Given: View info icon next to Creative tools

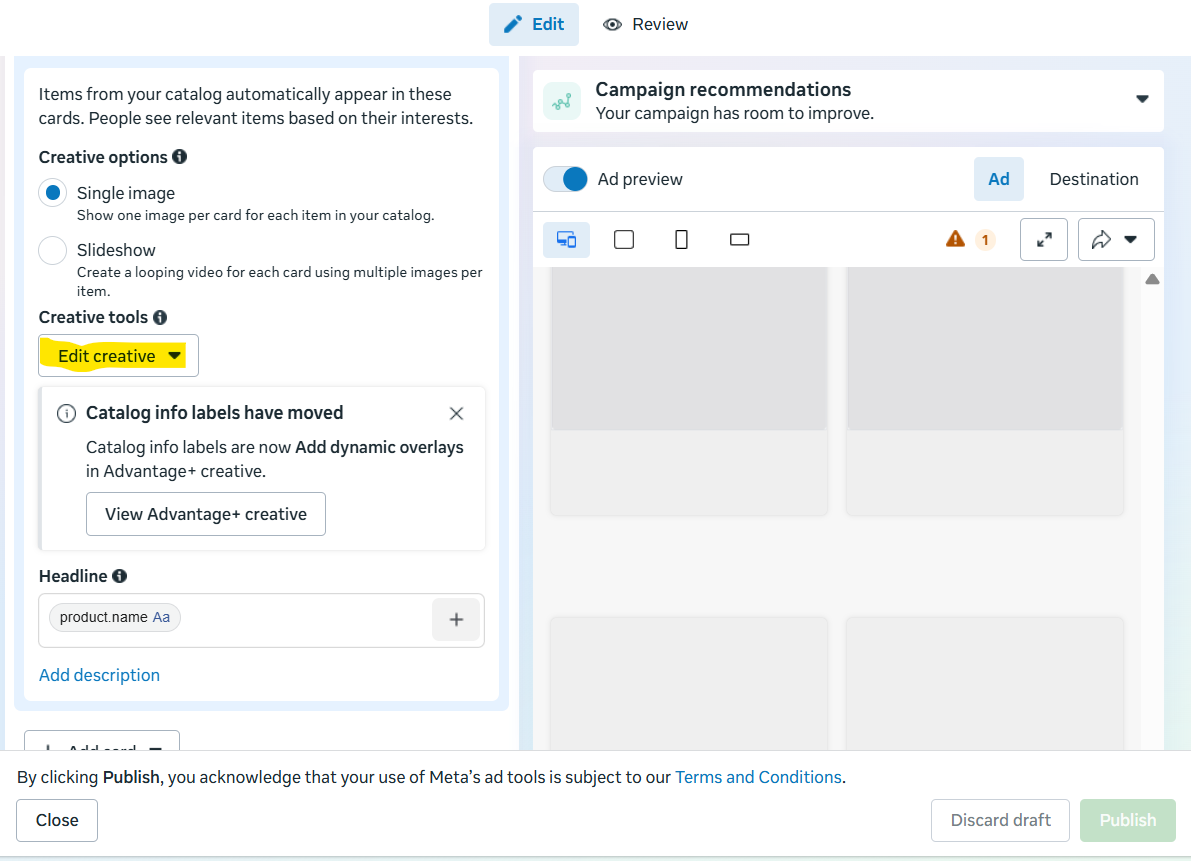Looking at the screenshot, I should point(160,317).
